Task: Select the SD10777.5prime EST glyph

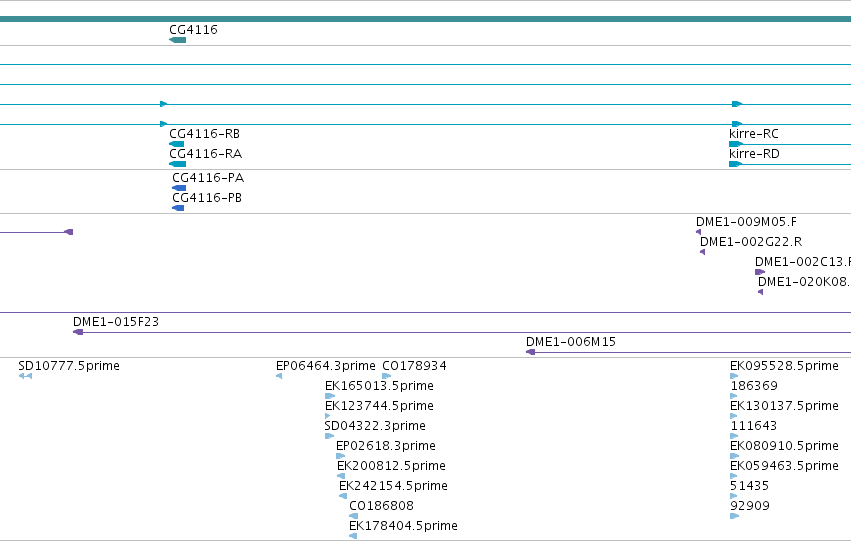Action: click(25, 376)
